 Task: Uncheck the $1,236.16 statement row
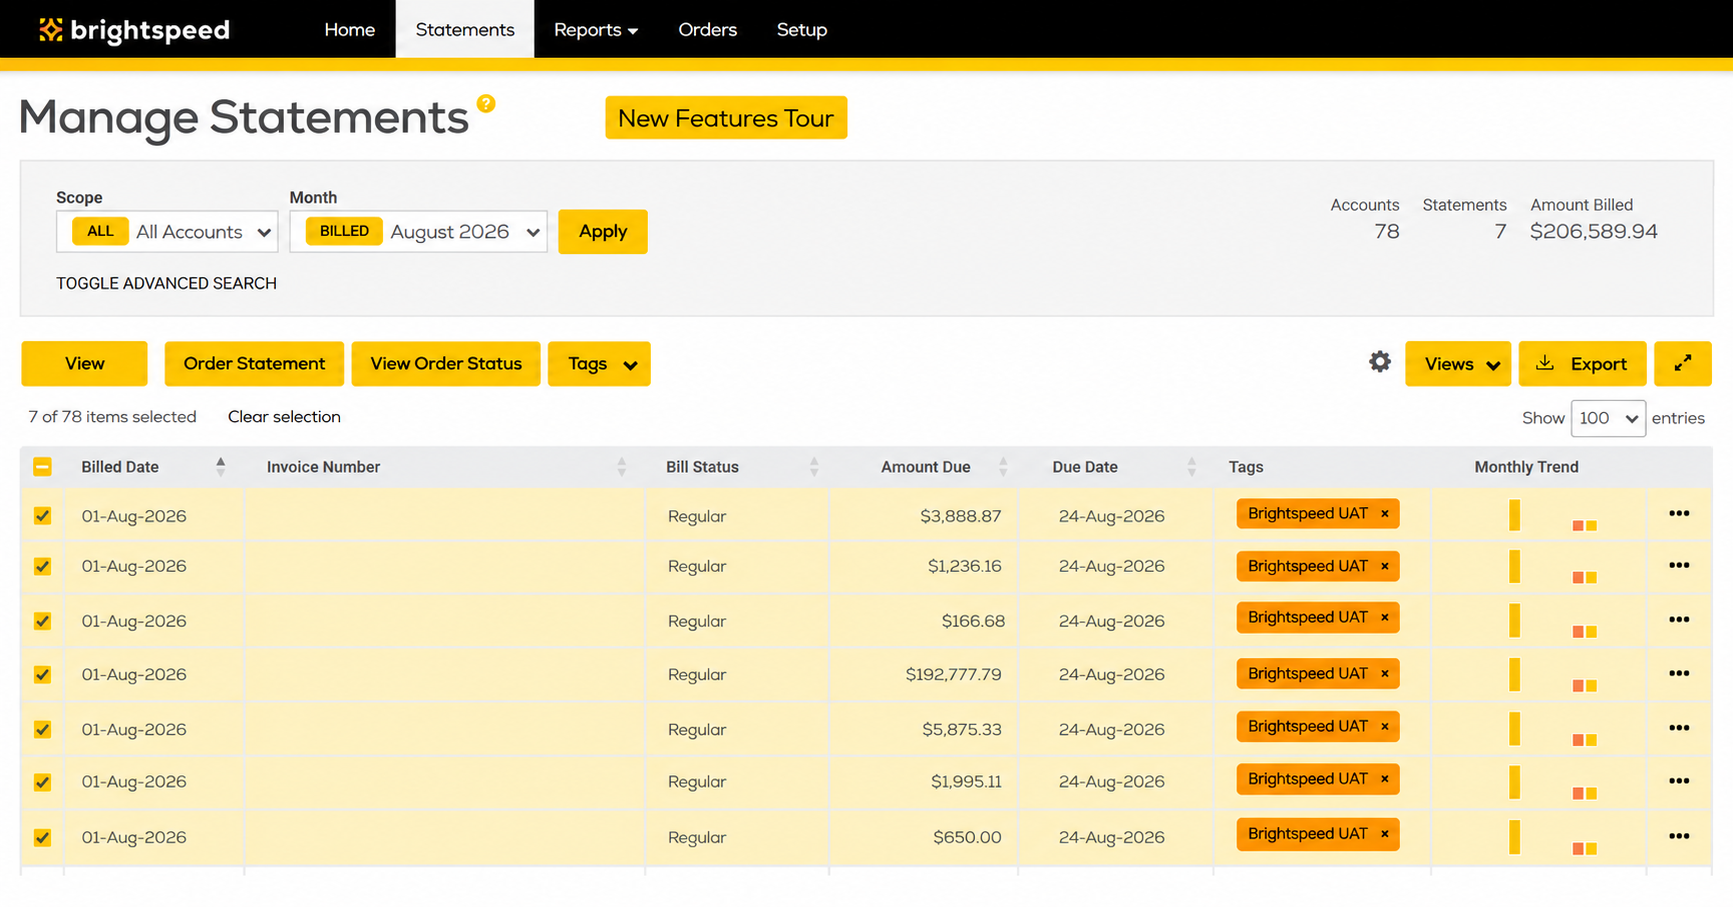(42, 567)
